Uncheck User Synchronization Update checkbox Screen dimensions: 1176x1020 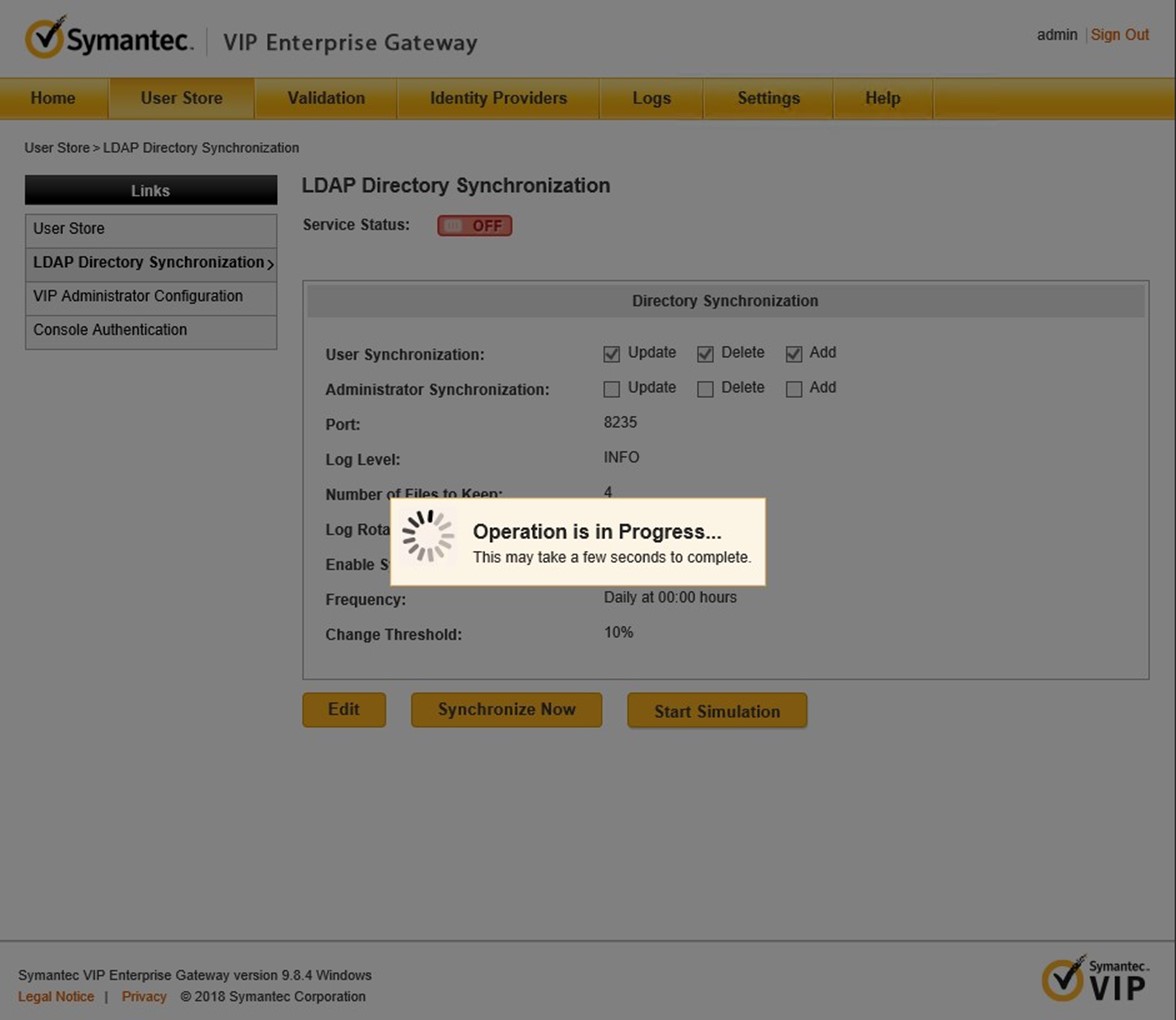[x=612, y=354]
